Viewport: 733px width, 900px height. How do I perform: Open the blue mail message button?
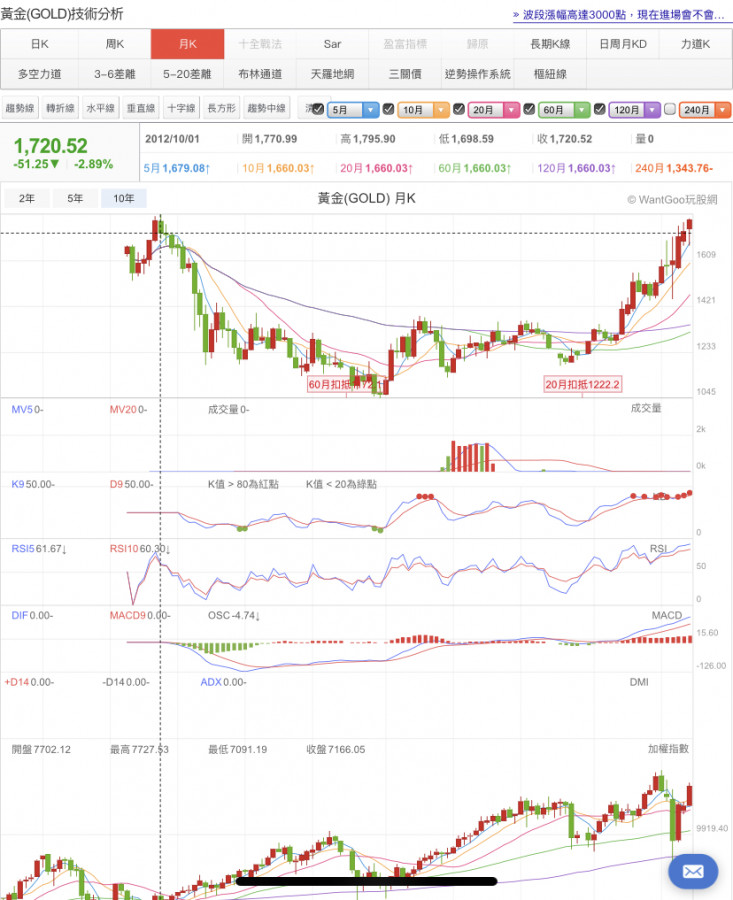tap(693, 870)
